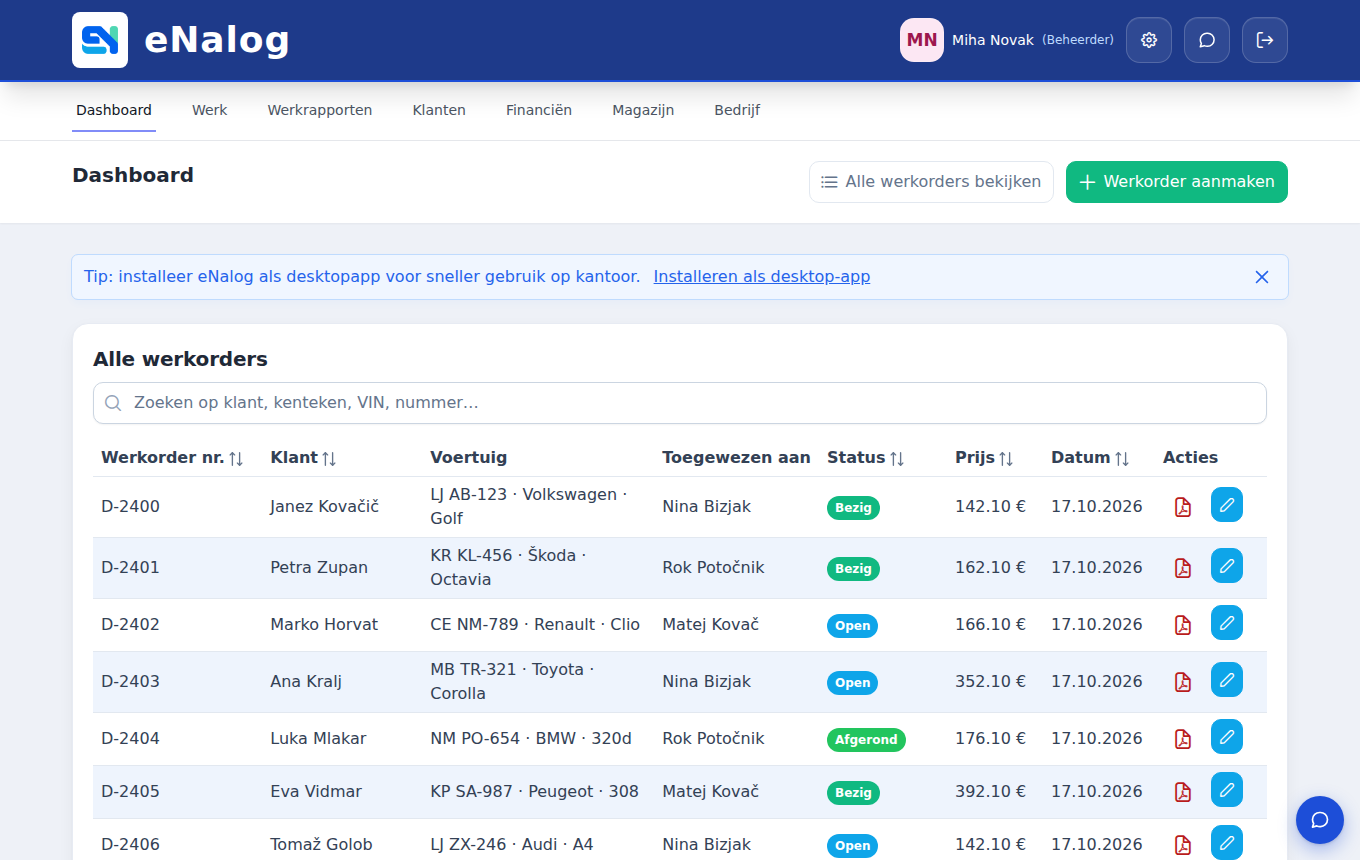
Task: Open the settings gear in header
Action: click(1149, 40)
